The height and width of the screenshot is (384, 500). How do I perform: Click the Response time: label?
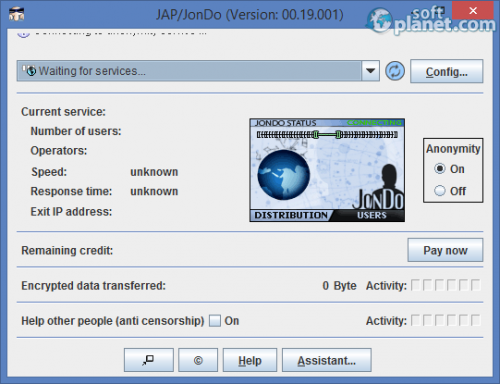point(71,191)
